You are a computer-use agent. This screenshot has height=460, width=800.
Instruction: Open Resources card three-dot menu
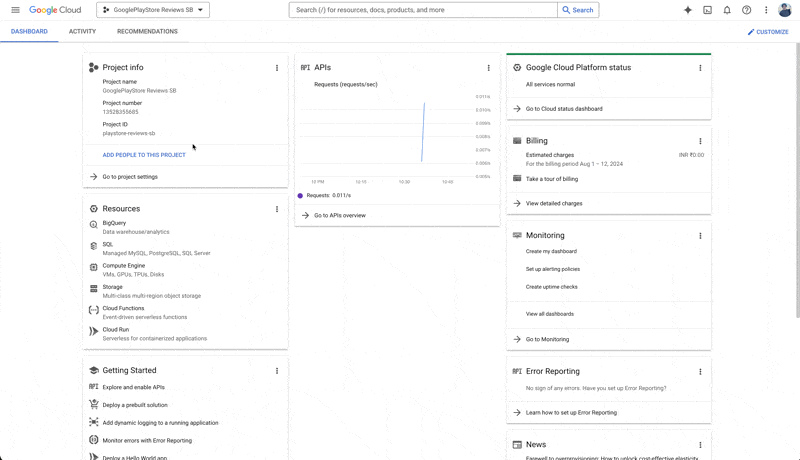(277, 209)
